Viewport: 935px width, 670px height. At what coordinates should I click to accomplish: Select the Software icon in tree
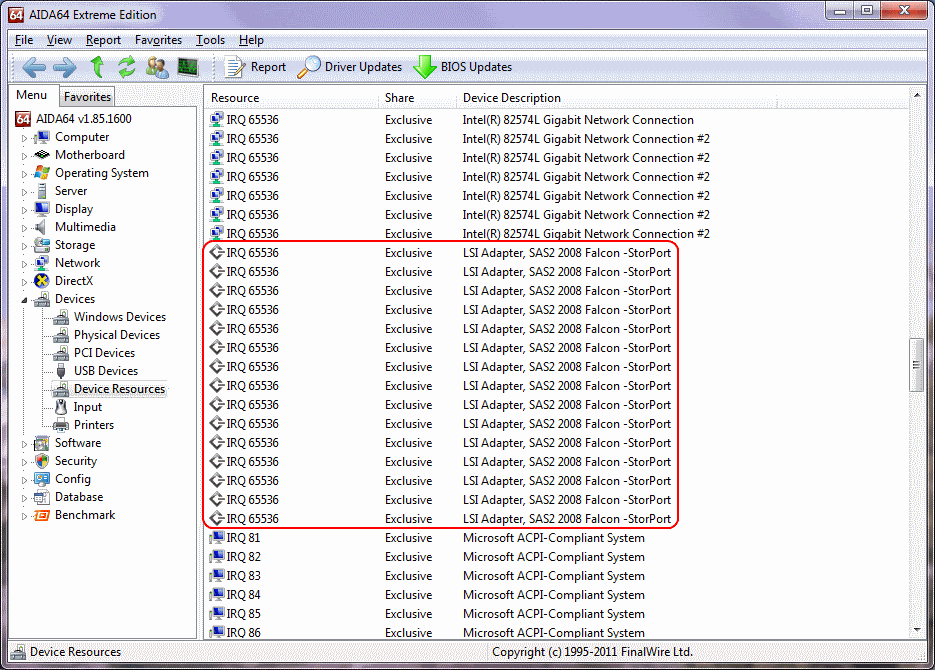tap(42, 443)
